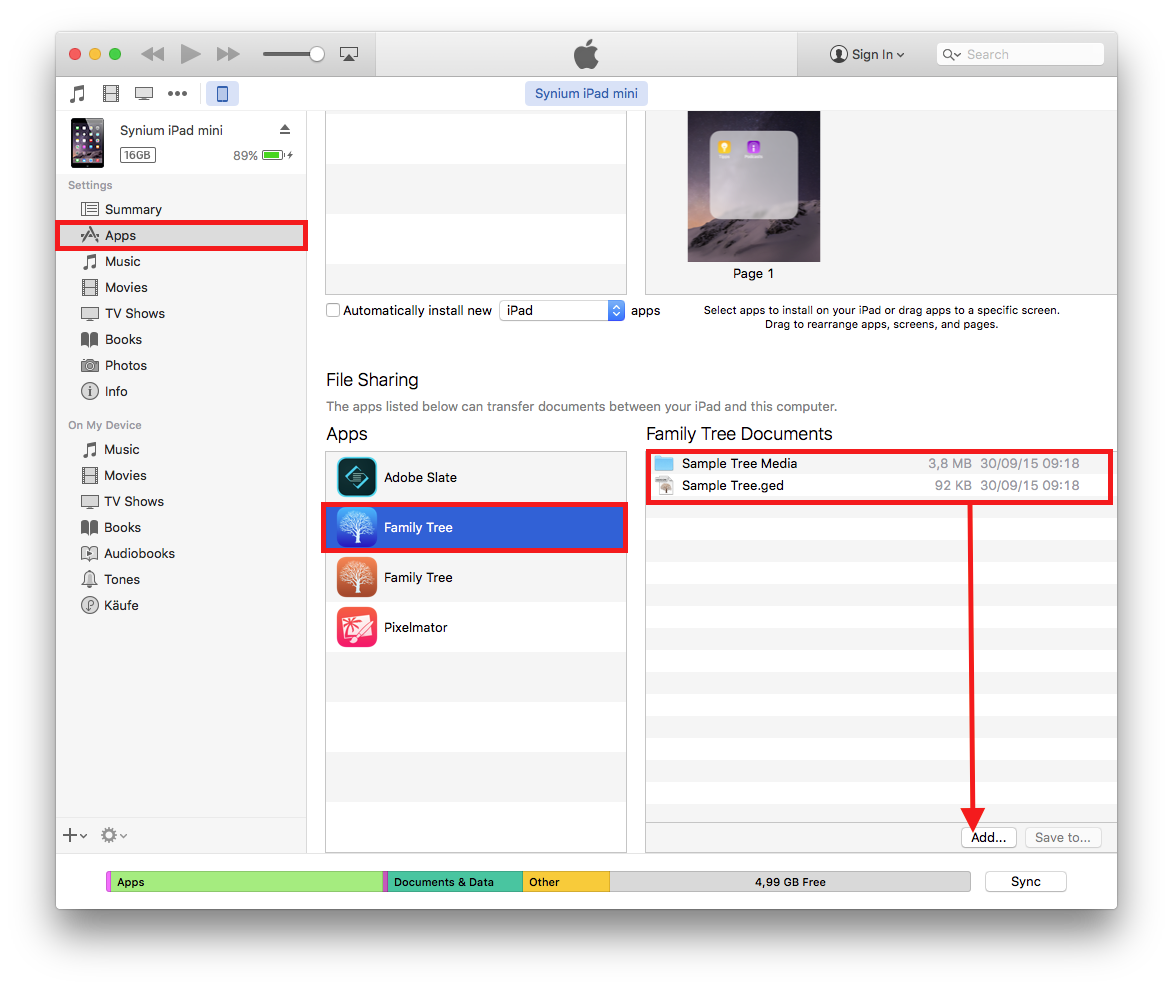Open Summary in Settings sidebar

181,209
